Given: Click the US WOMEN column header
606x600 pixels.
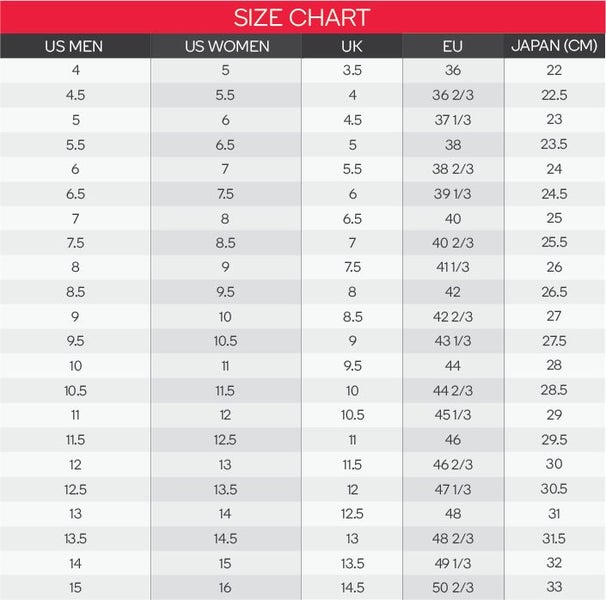Looking at the screenshot, I should click(226, 46).
